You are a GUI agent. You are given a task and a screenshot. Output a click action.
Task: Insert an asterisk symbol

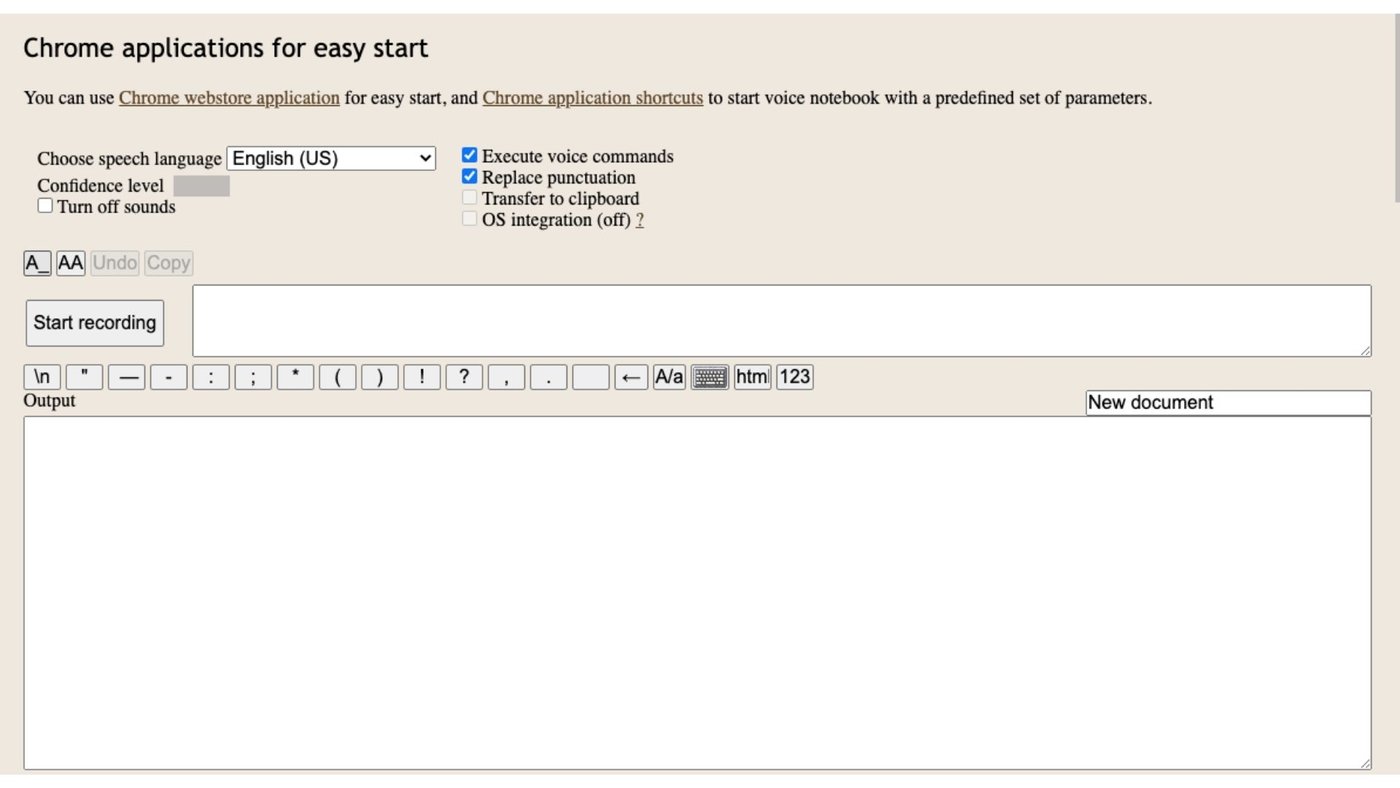[293, 376]
